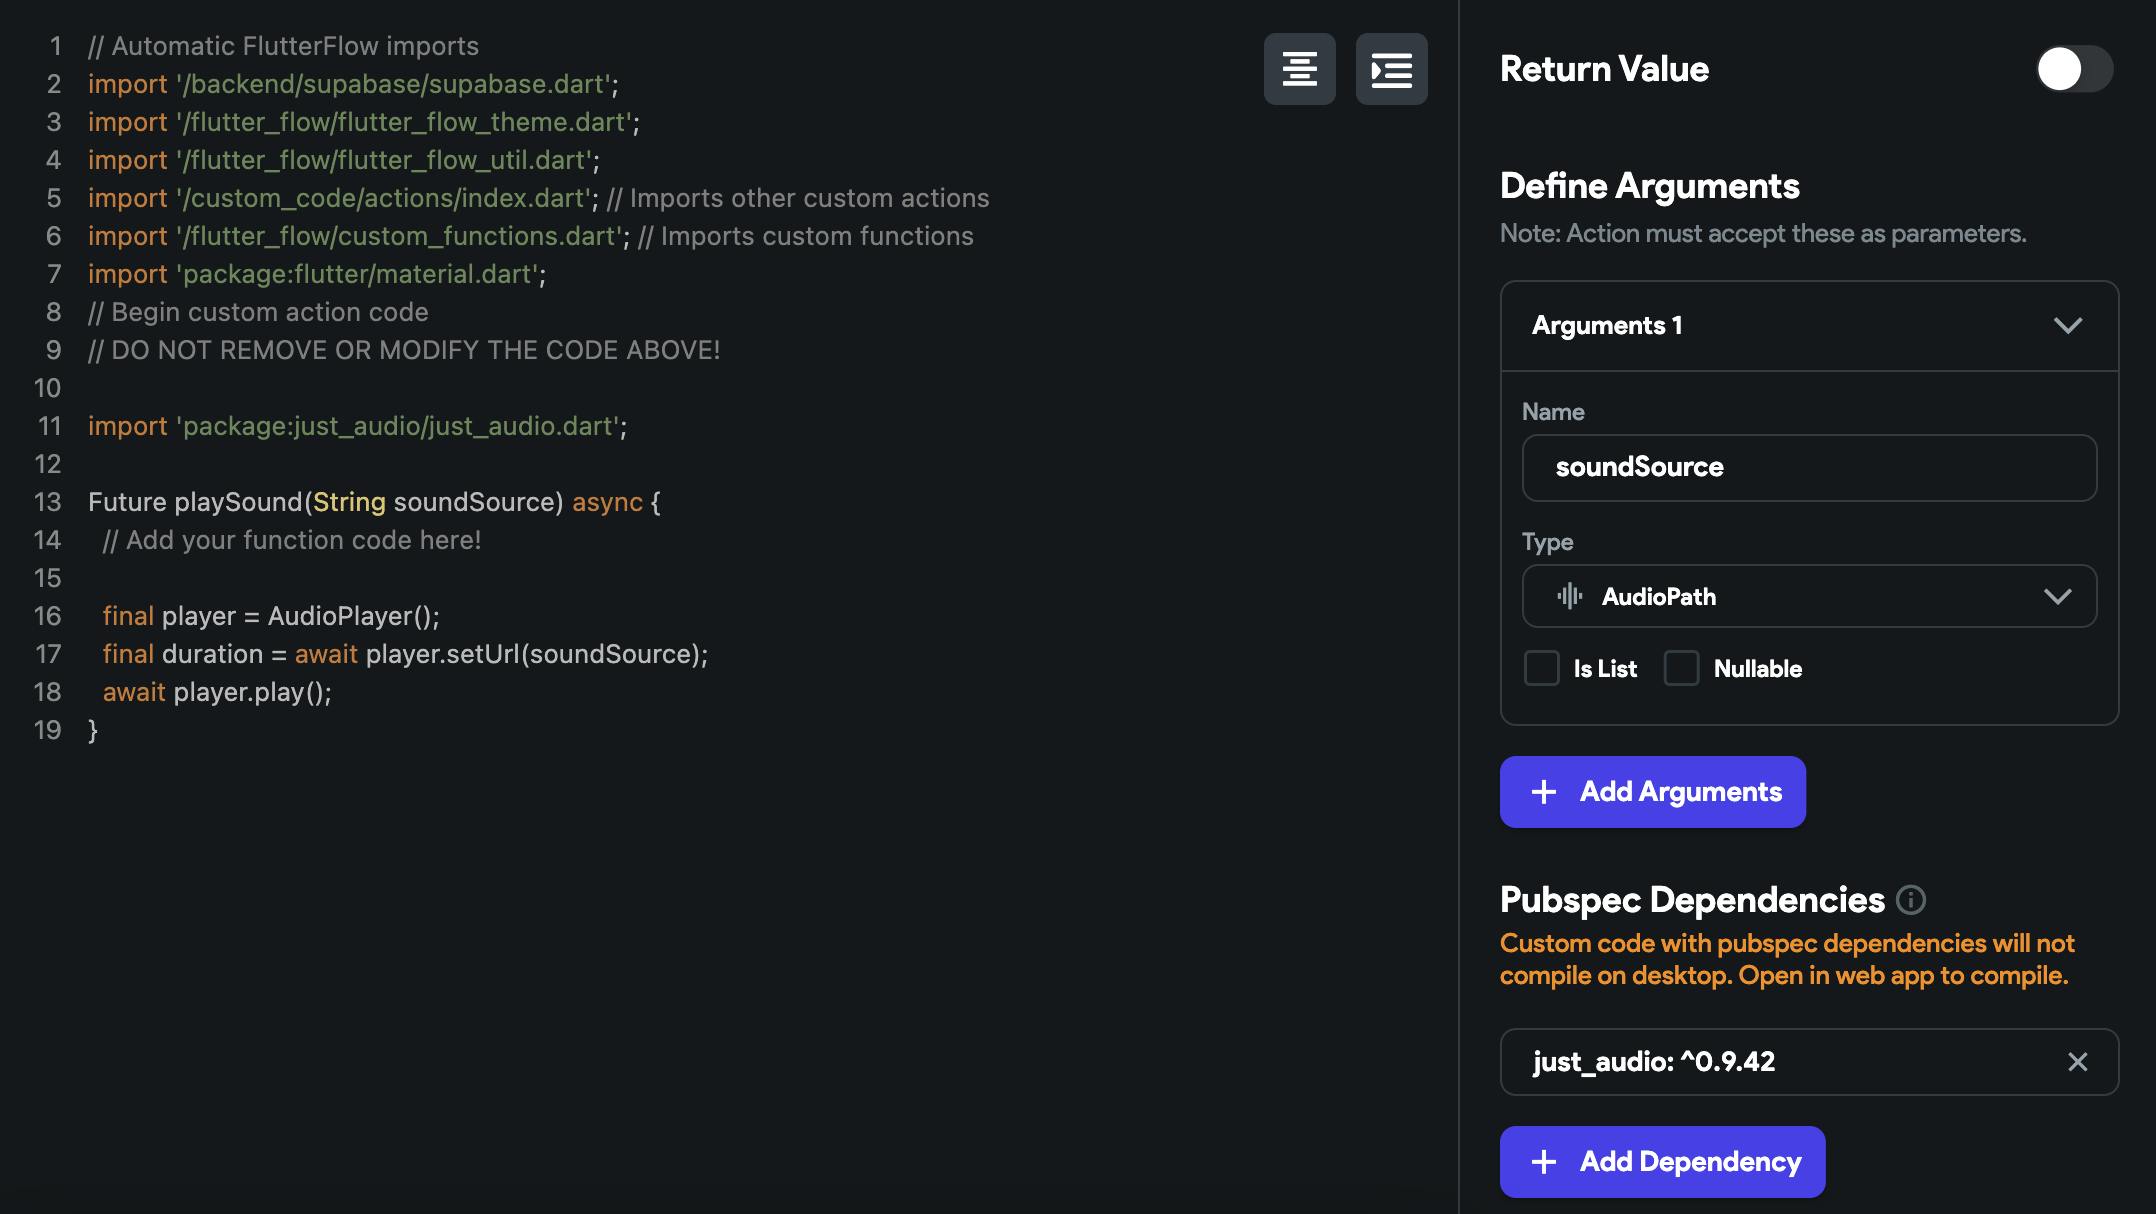Click the soundSource name input field

[1808, 467]
